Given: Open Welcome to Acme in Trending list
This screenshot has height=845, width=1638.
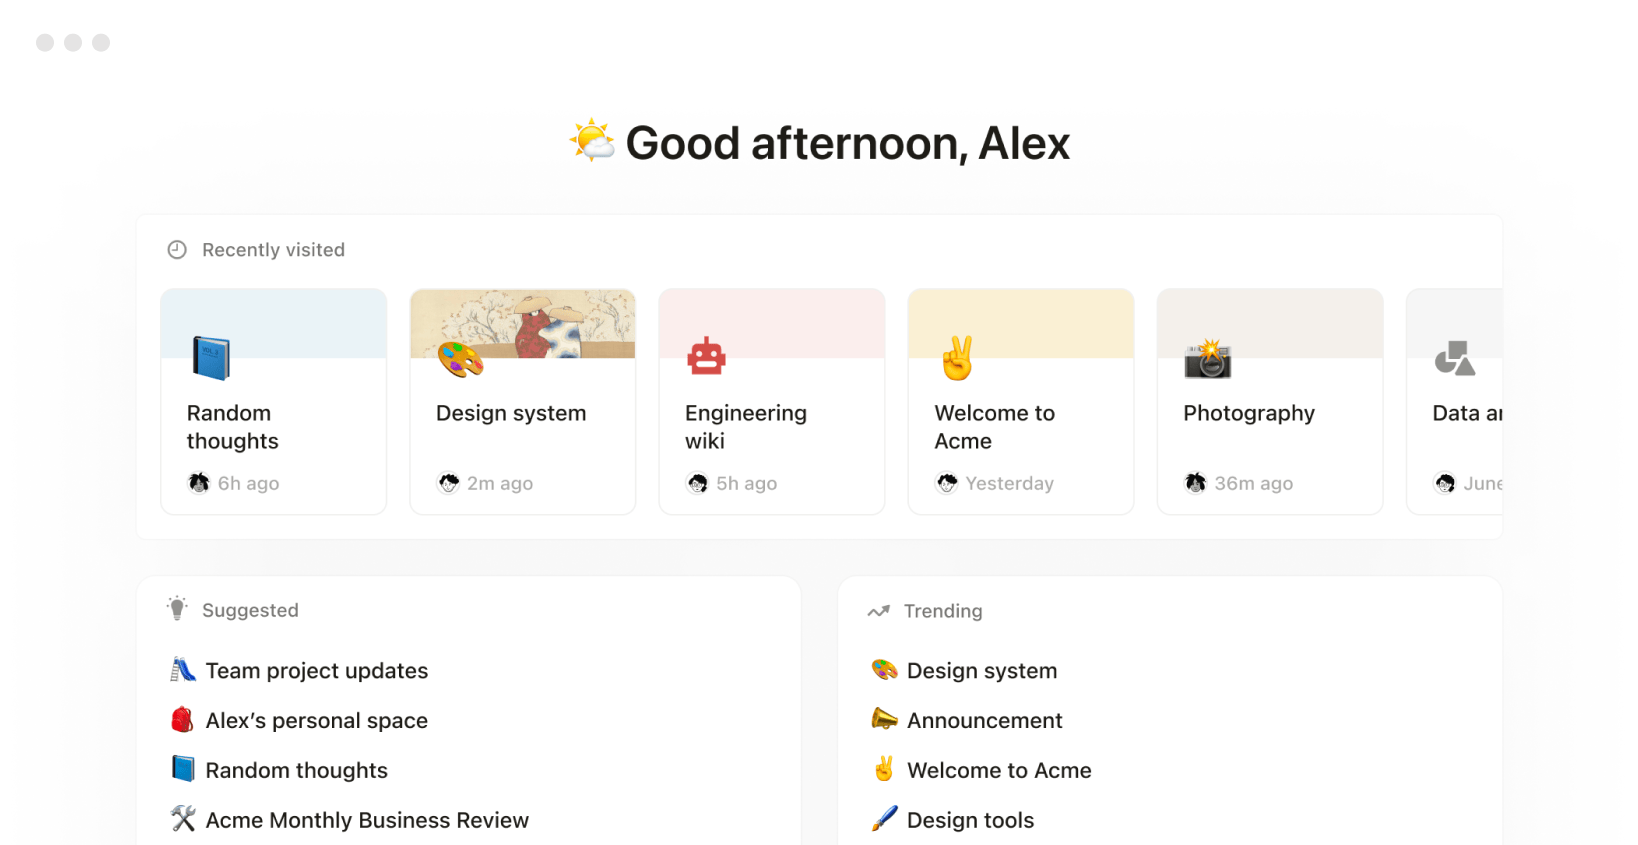Looking at the screenshot, I should [x=998, y=771].
